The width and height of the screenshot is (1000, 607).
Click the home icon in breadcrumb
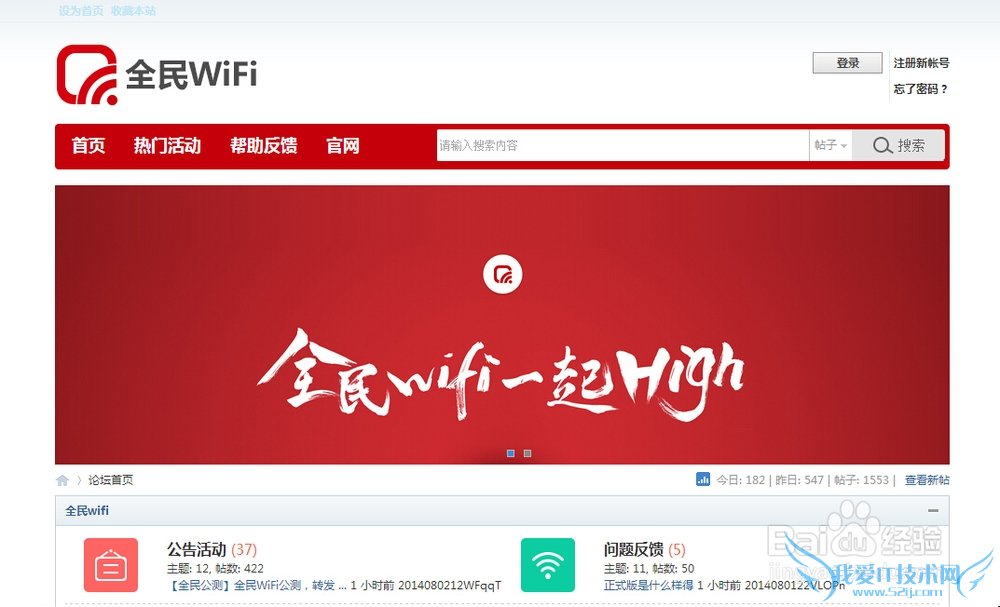(x=62, y=480)
